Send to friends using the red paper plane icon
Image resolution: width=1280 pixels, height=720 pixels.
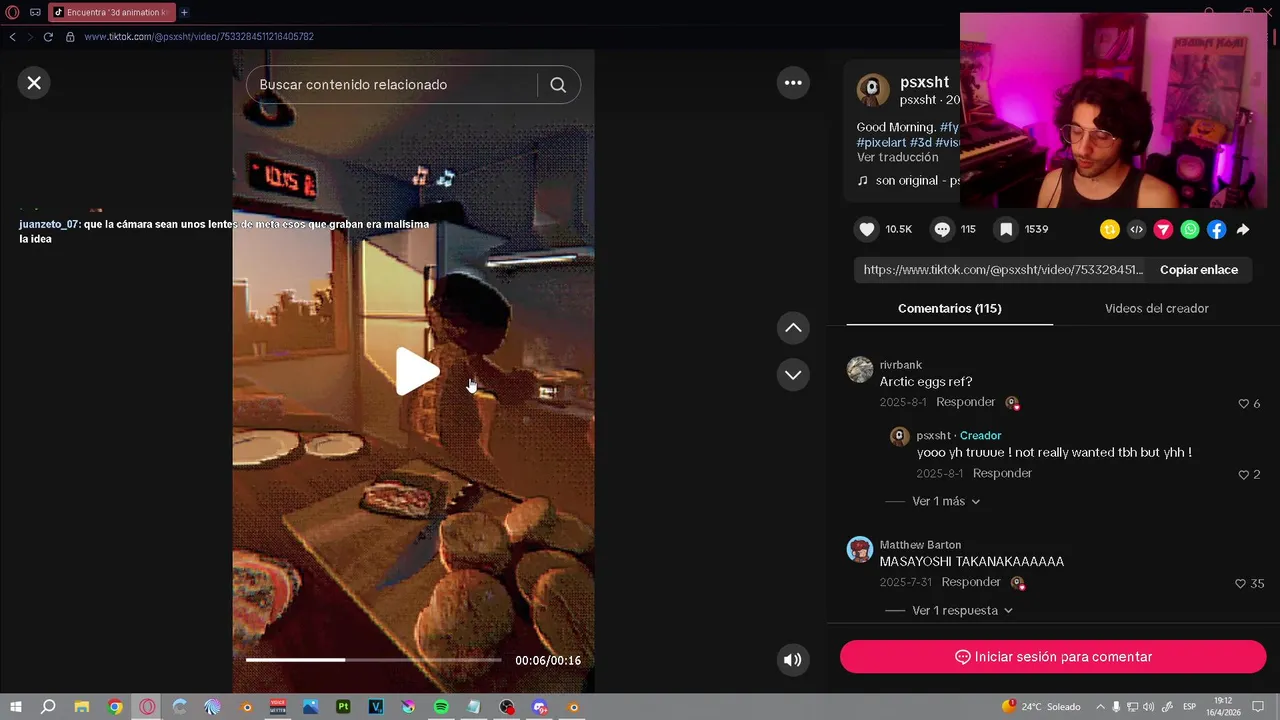(1163, 229)
